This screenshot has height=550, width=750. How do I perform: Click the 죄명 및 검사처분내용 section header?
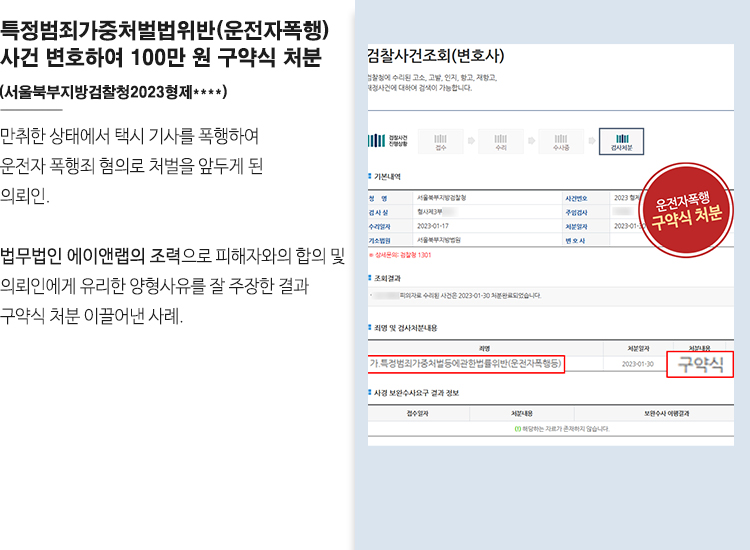[406, 327]
